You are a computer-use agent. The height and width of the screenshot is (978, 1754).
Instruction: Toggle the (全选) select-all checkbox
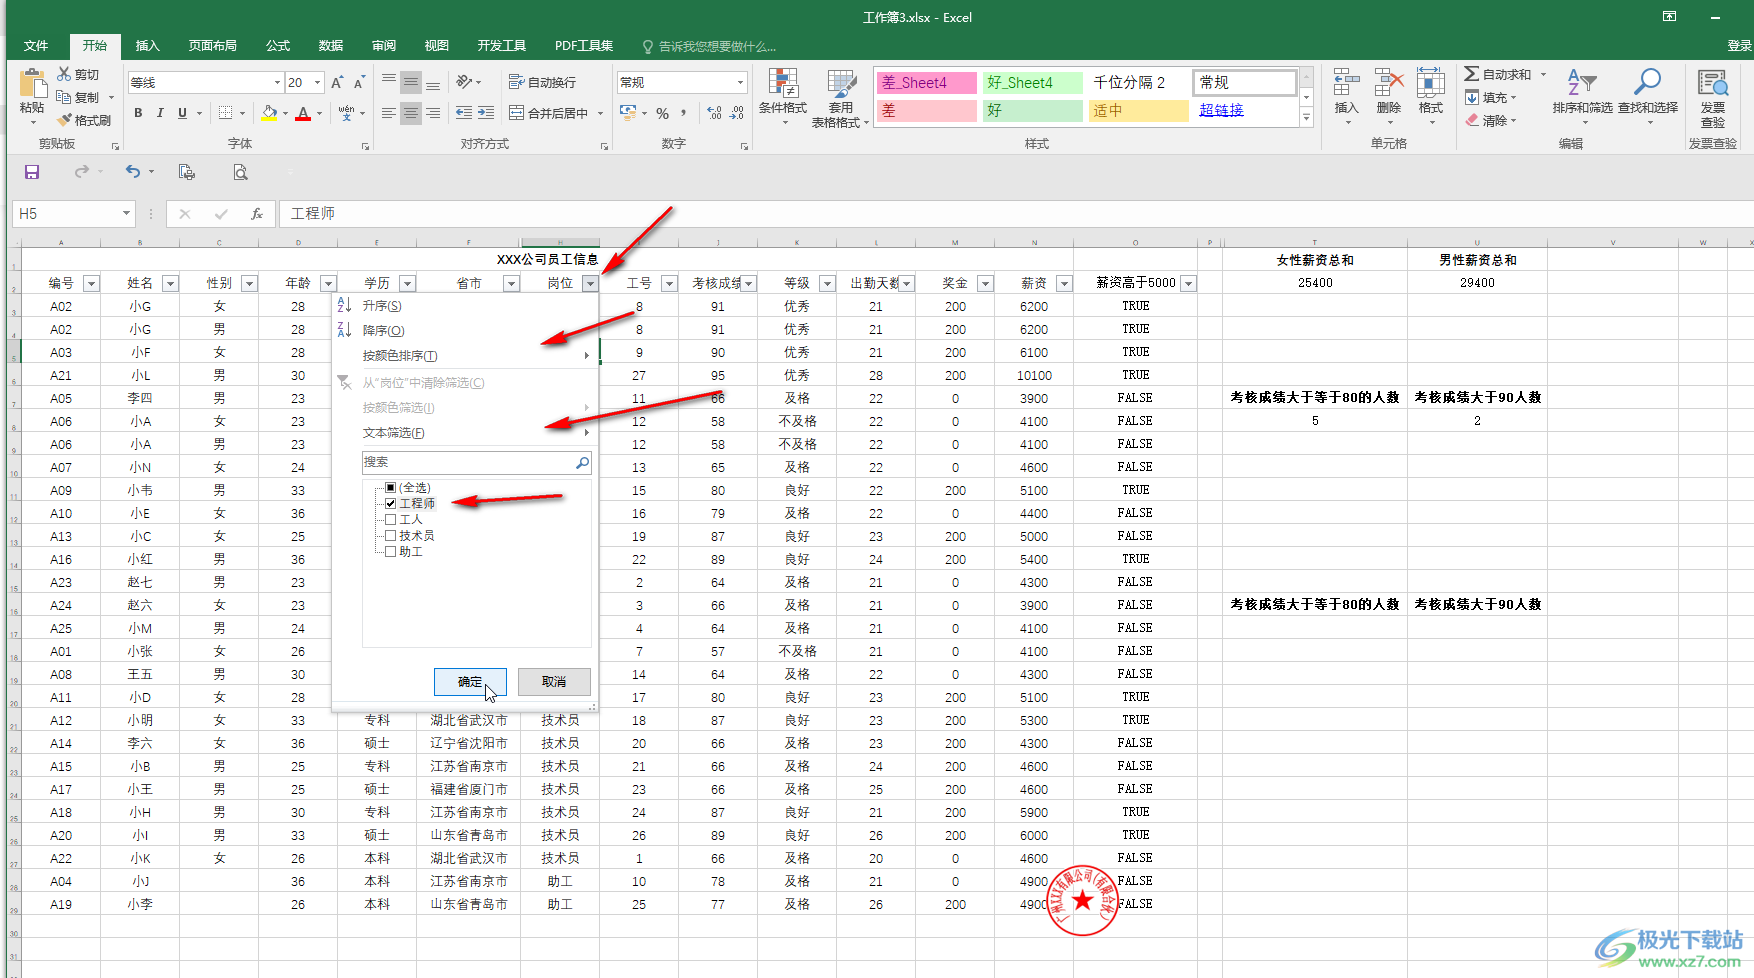point(391,488)
